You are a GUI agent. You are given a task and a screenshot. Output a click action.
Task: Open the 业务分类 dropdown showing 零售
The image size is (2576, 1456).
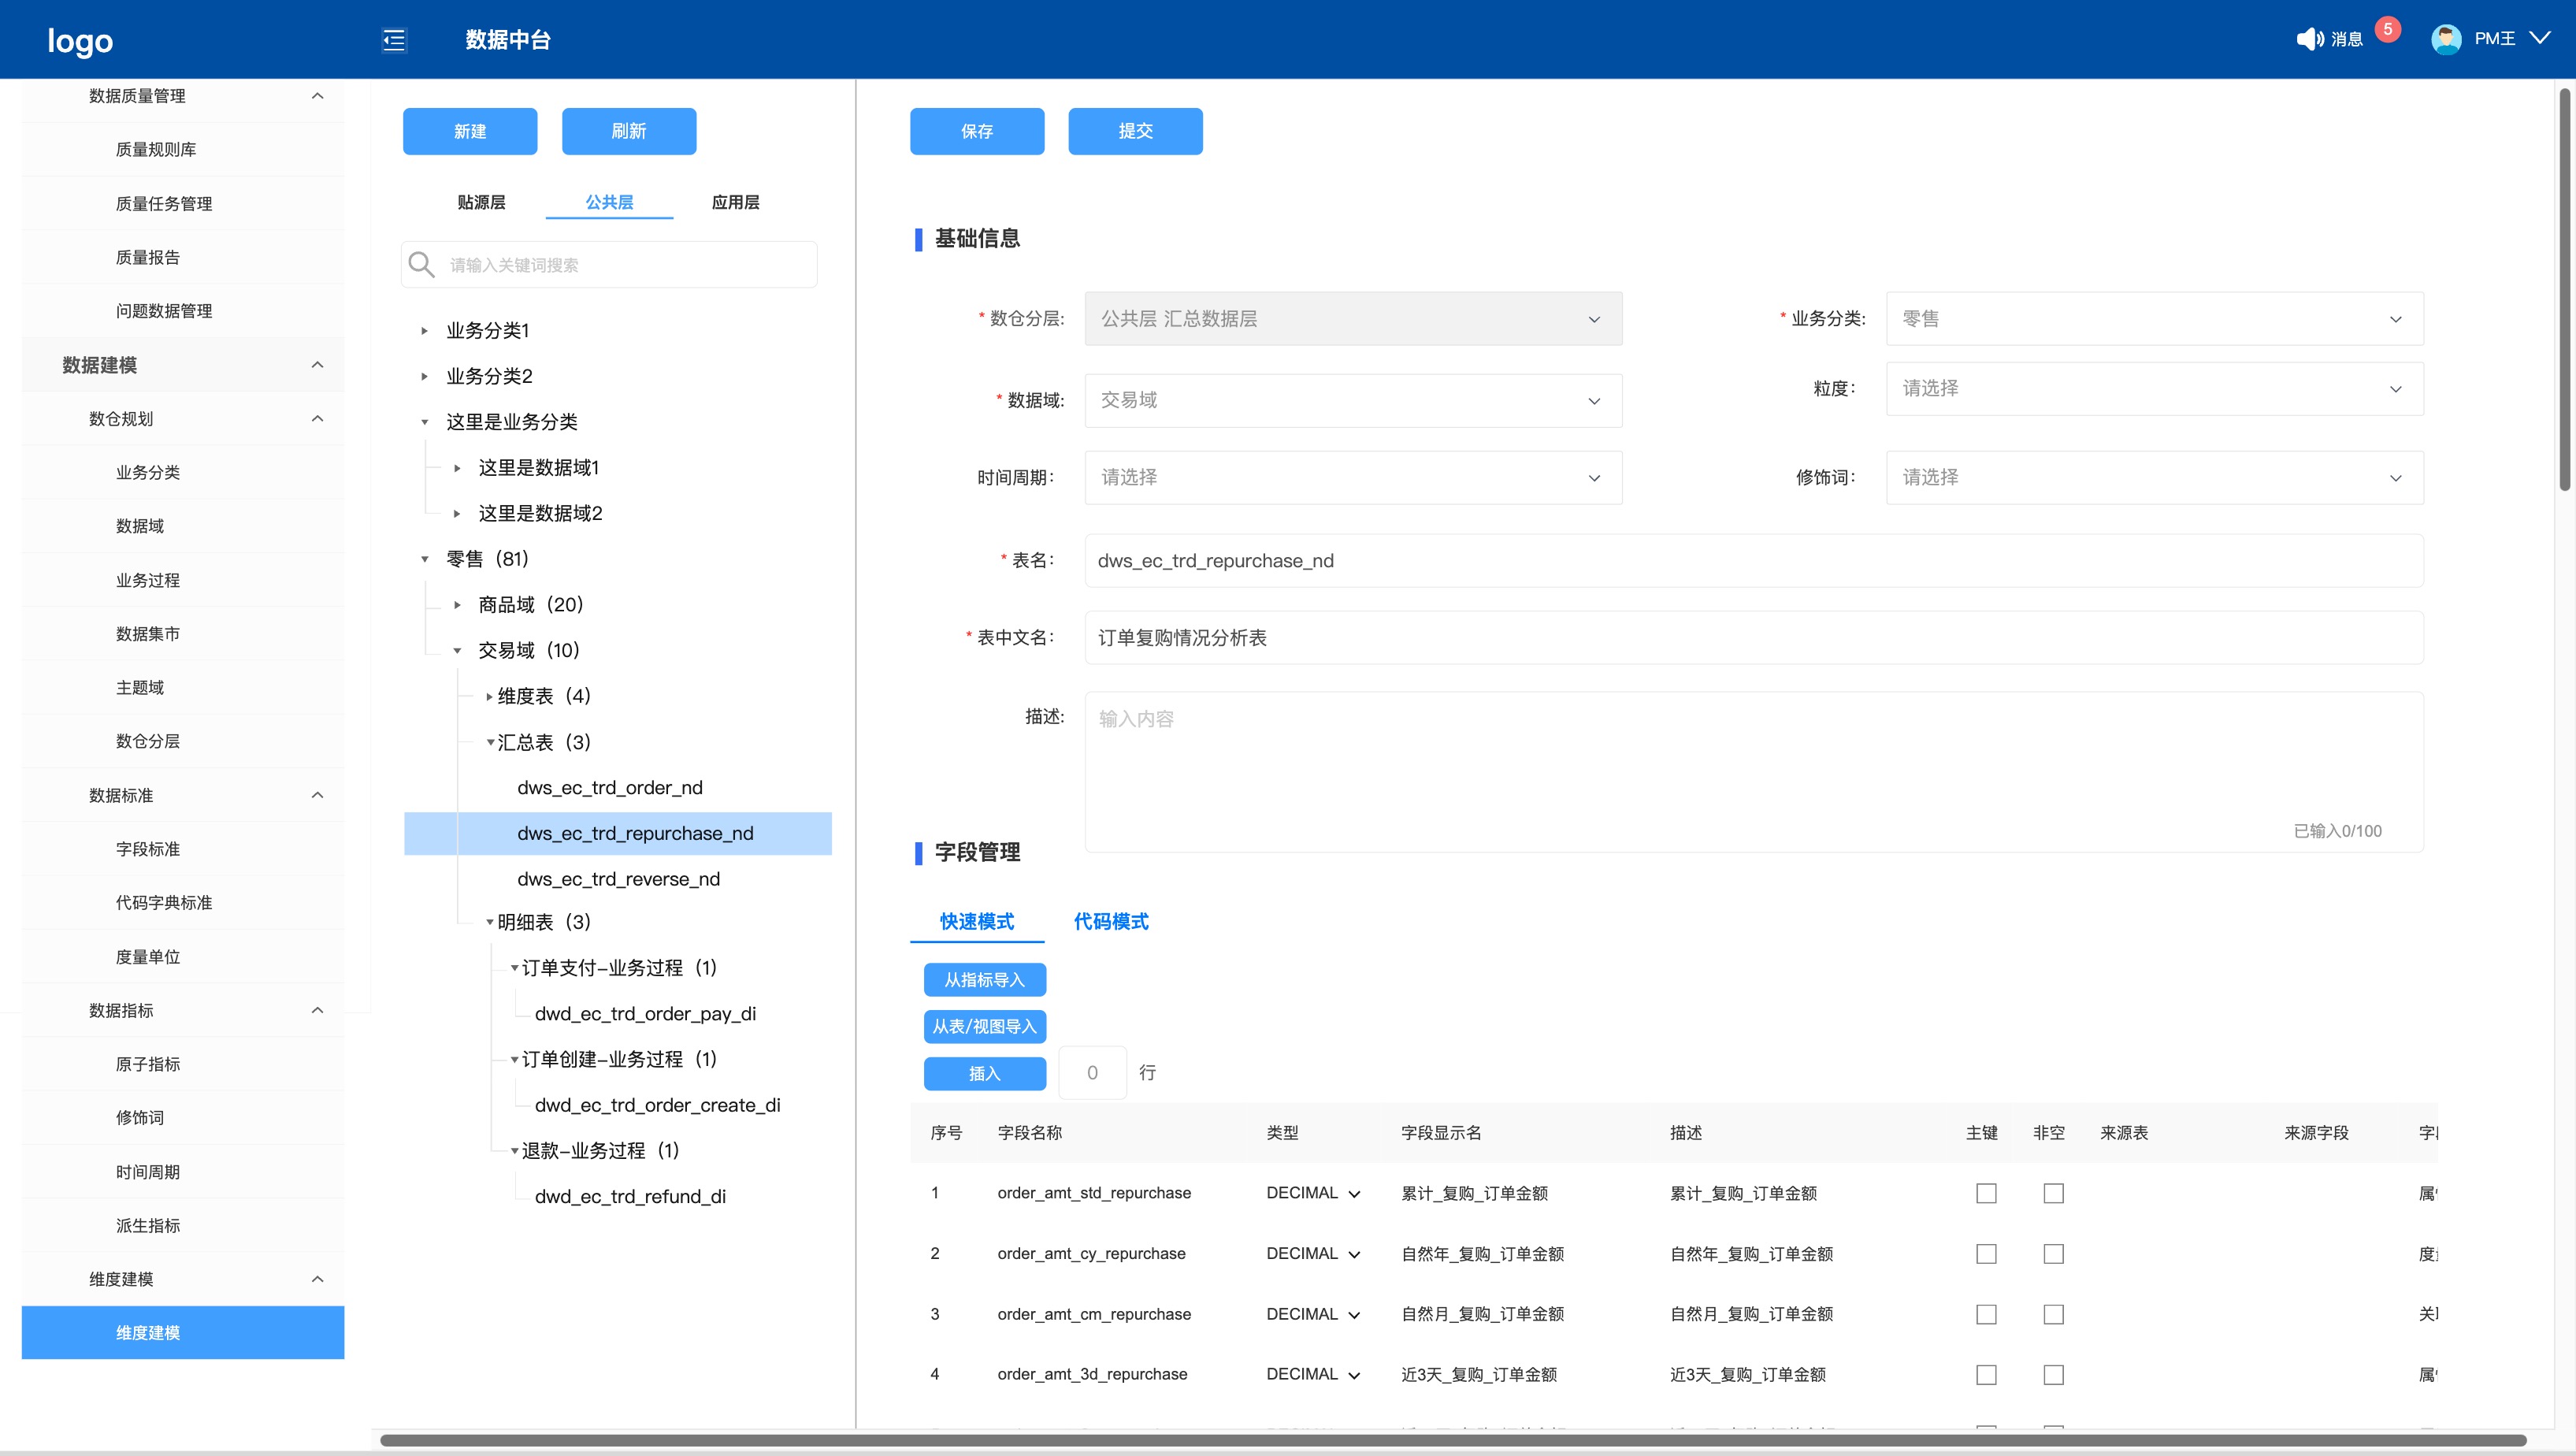click(x=2154, y=319)
